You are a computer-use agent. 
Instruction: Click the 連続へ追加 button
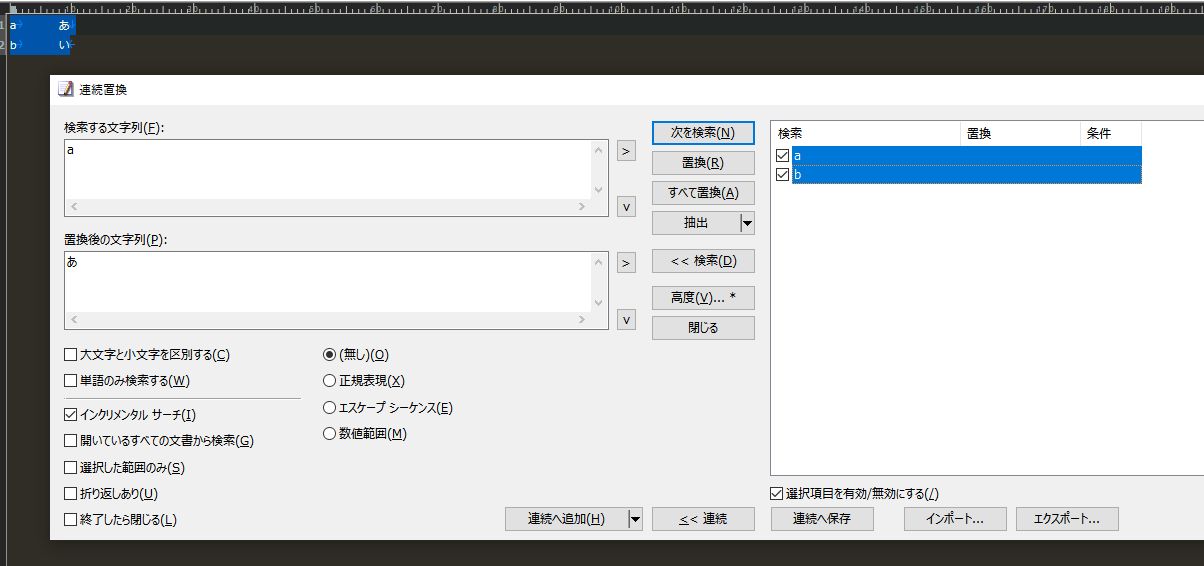(566, 518)
